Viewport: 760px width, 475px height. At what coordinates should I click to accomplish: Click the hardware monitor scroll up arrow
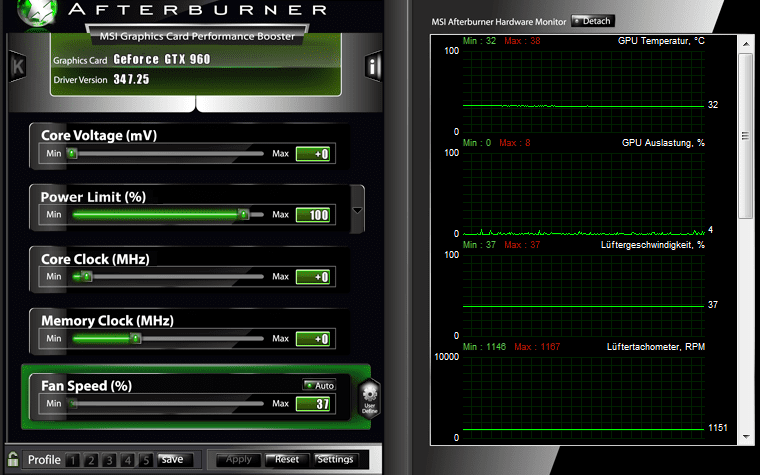point(745,44)
